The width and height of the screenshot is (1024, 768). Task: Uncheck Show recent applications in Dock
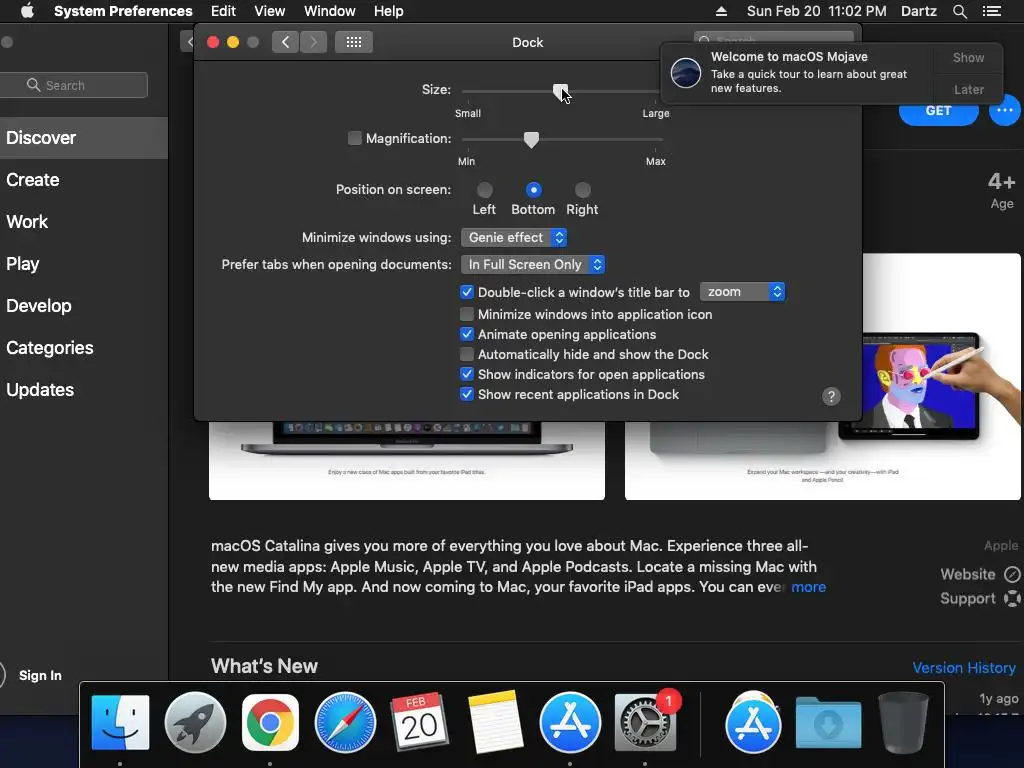click(466, 394)
